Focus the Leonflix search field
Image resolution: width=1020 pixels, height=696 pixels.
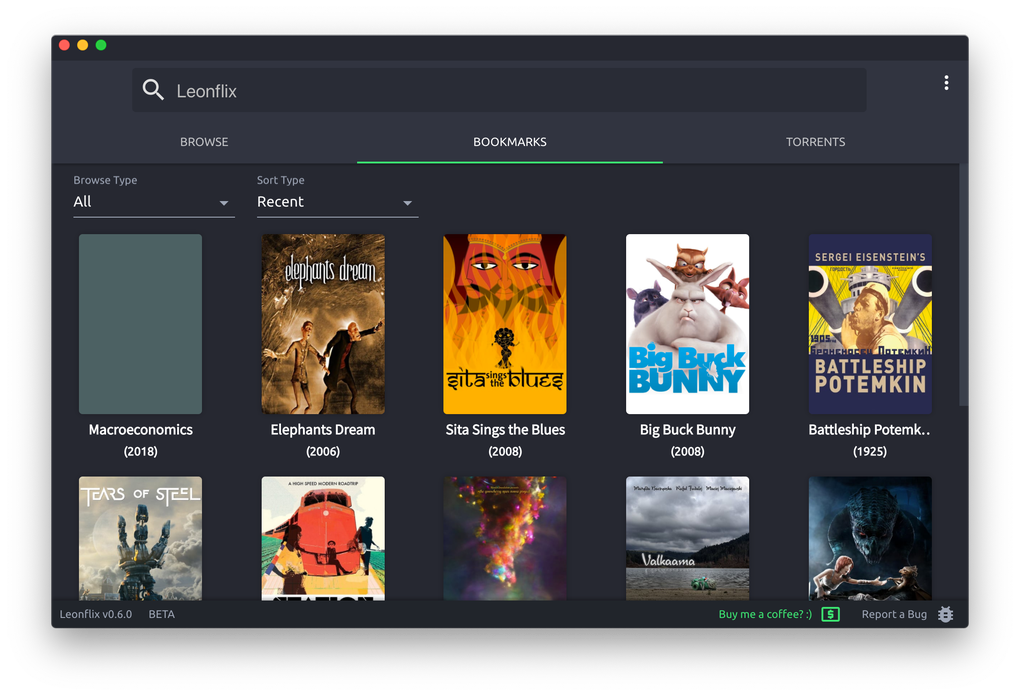coord(499,90)
